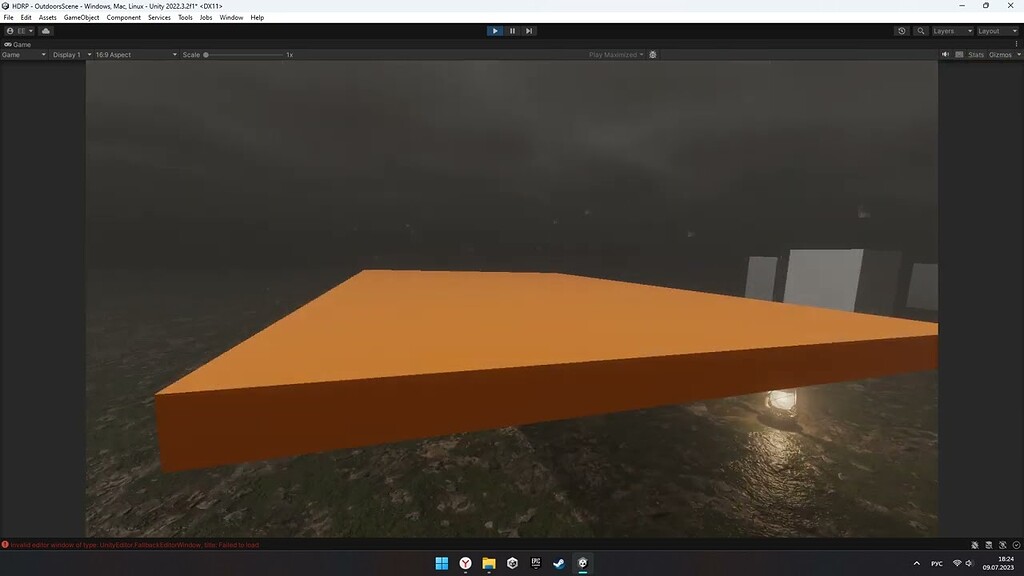Open the Layout selector labeled Layout
Image resolution: width=1024 pixels, height=576 pixels.
tap(994, 30)
